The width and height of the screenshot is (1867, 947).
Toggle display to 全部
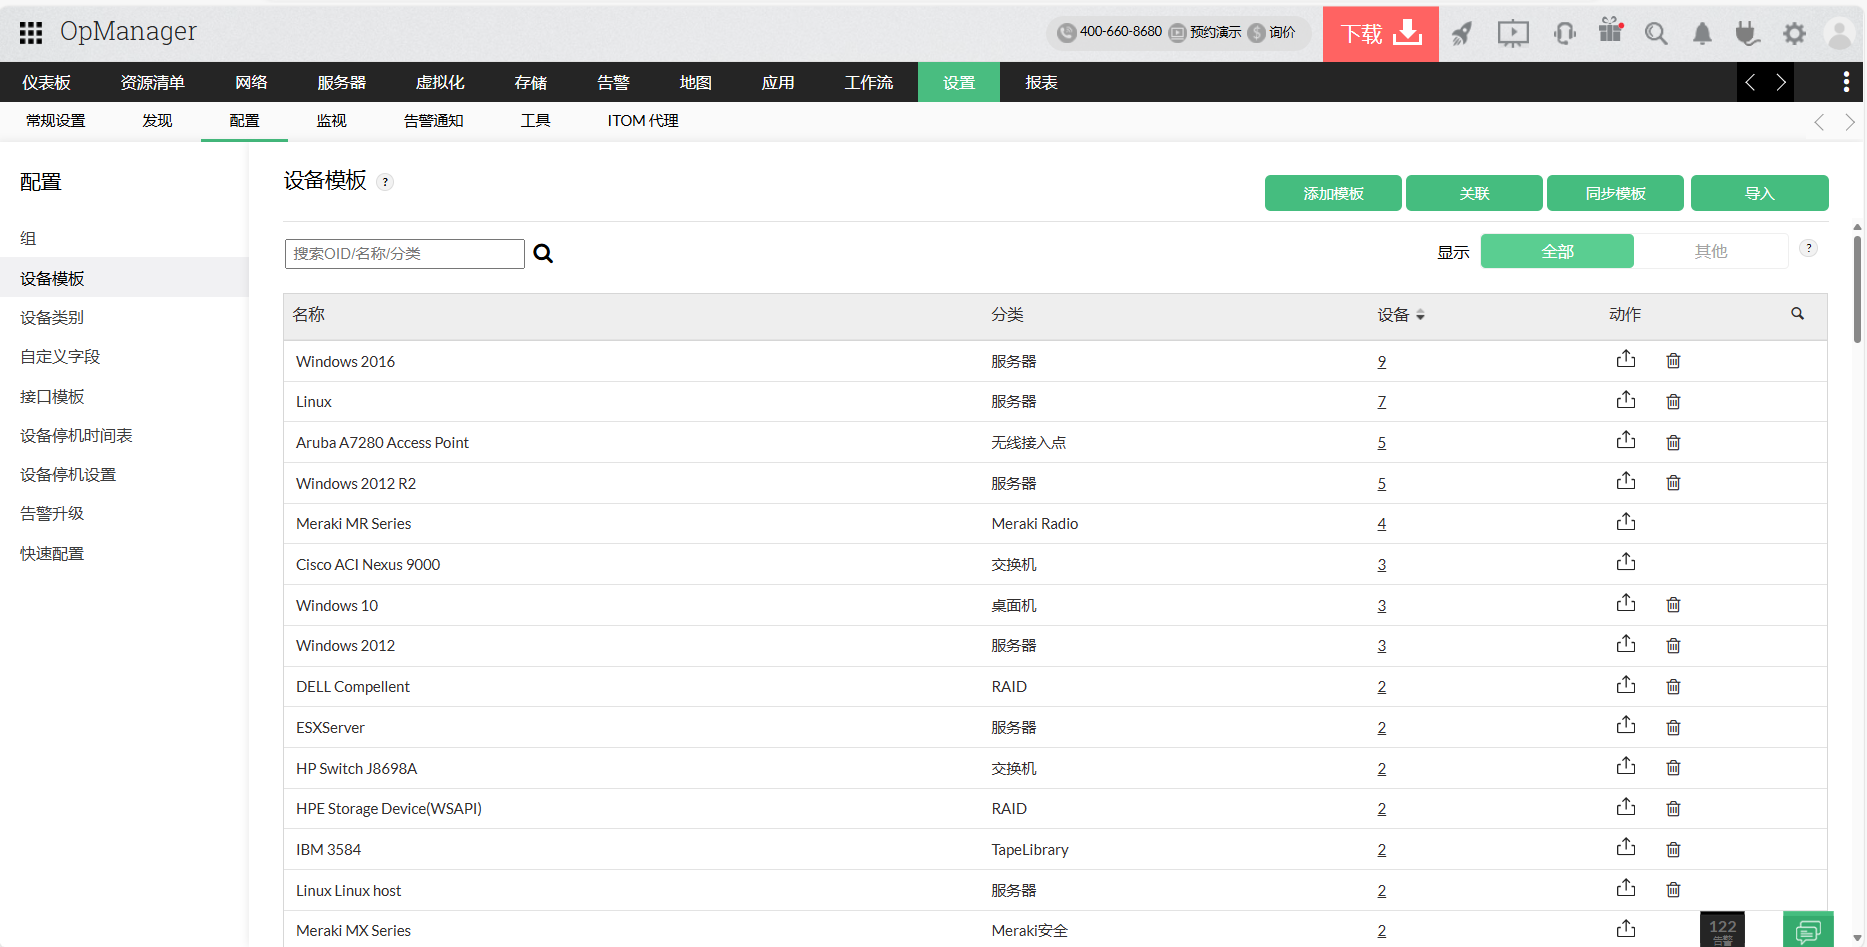pyautogui.click(x=1557, y=251)
